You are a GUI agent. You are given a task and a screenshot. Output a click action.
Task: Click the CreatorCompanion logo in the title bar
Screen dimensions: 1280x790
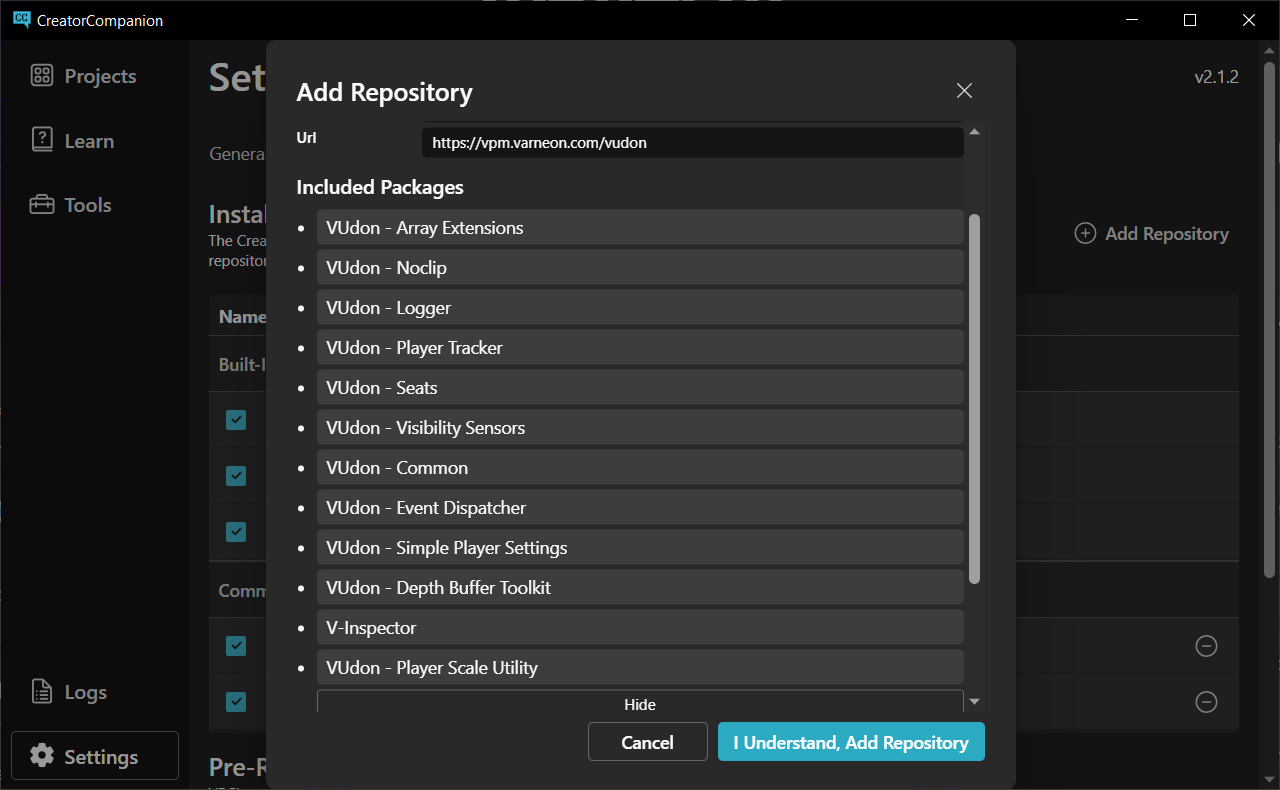click(x=22, y=19)
